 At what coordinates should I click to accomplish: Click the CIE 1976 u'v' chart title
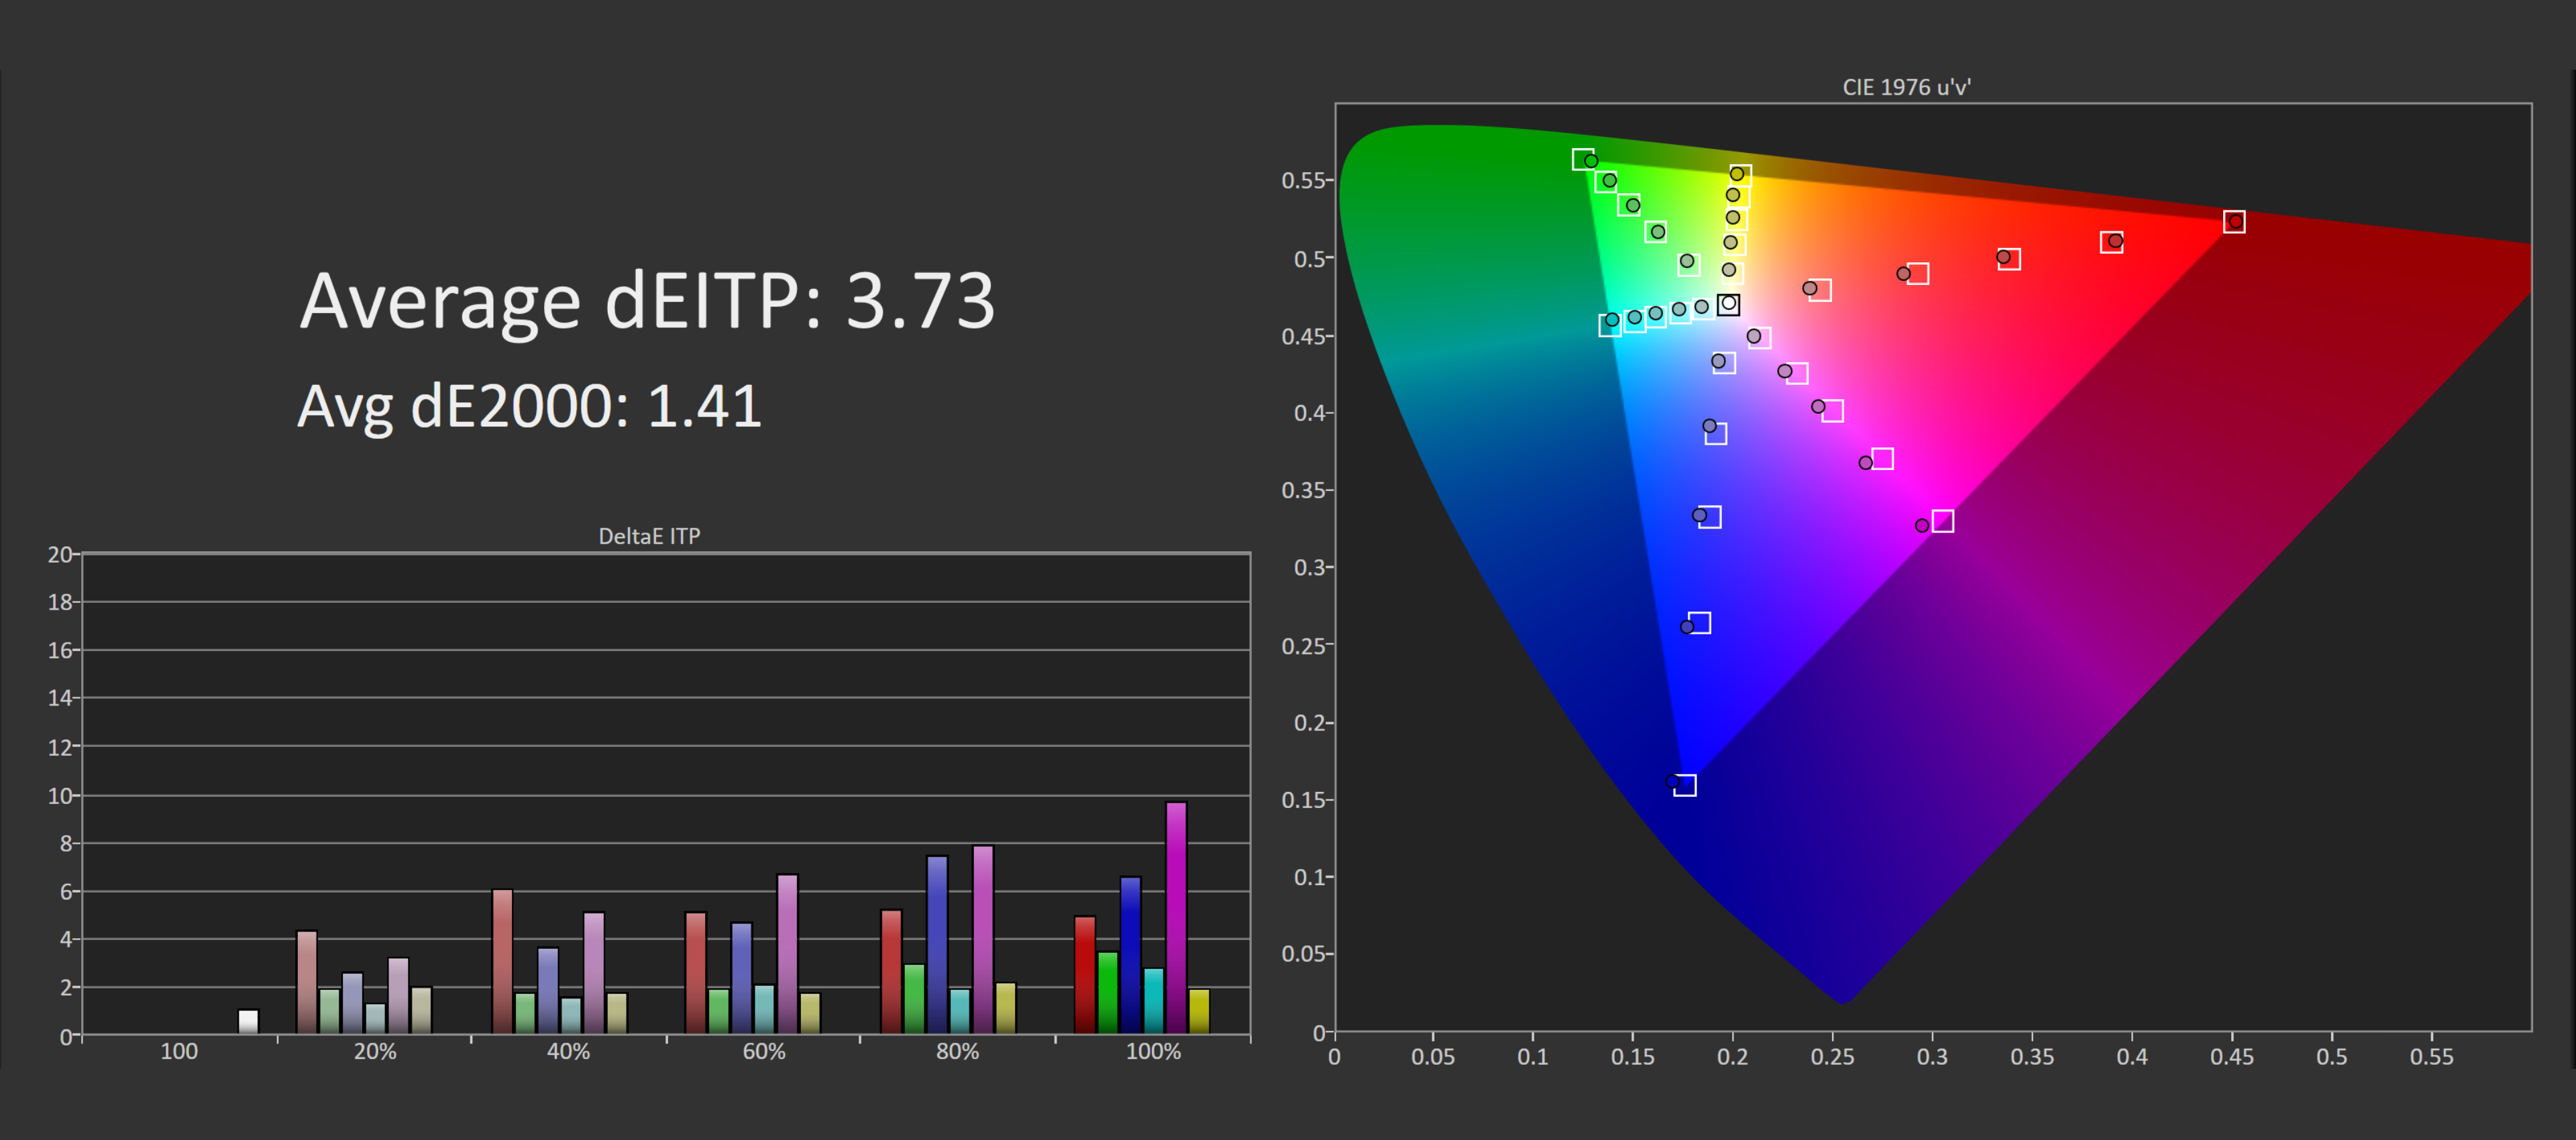[x=1906, y=87]
